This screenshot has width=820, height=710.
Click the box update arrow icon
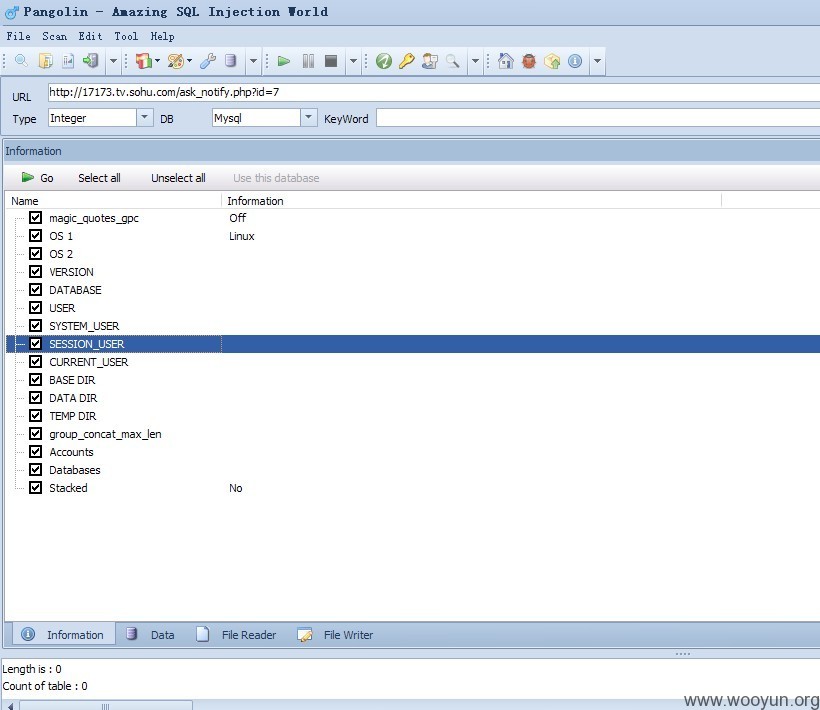click(x=552, y=61)
